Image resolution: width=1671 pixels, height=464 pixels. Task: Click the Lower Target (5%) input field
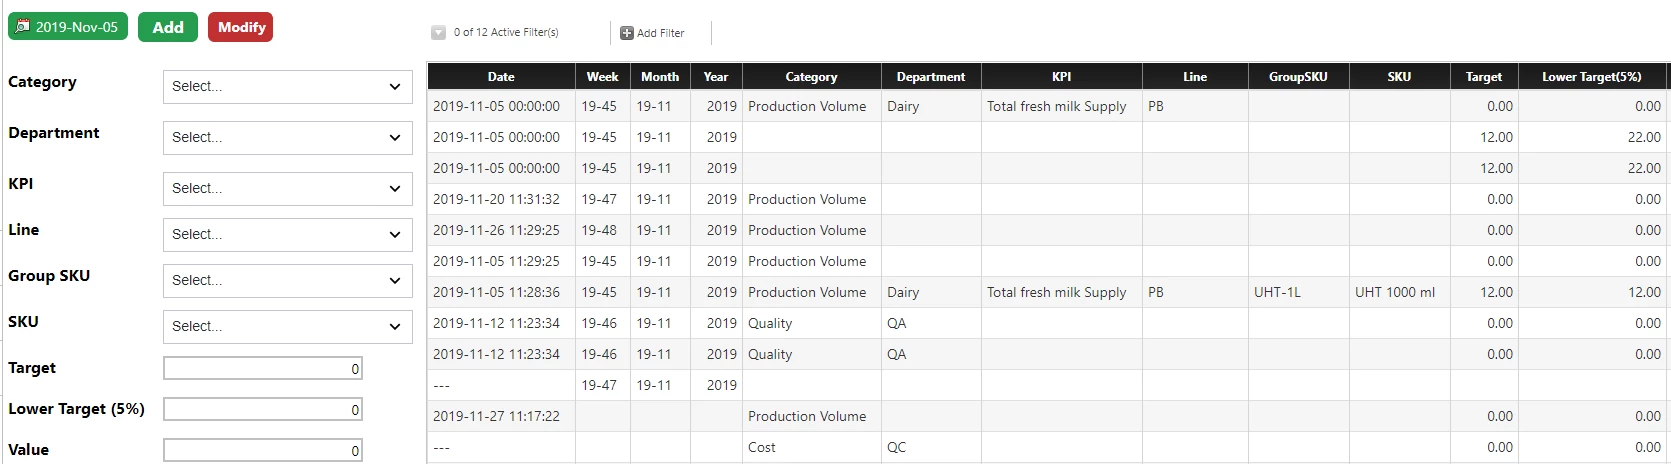[263, 410]
